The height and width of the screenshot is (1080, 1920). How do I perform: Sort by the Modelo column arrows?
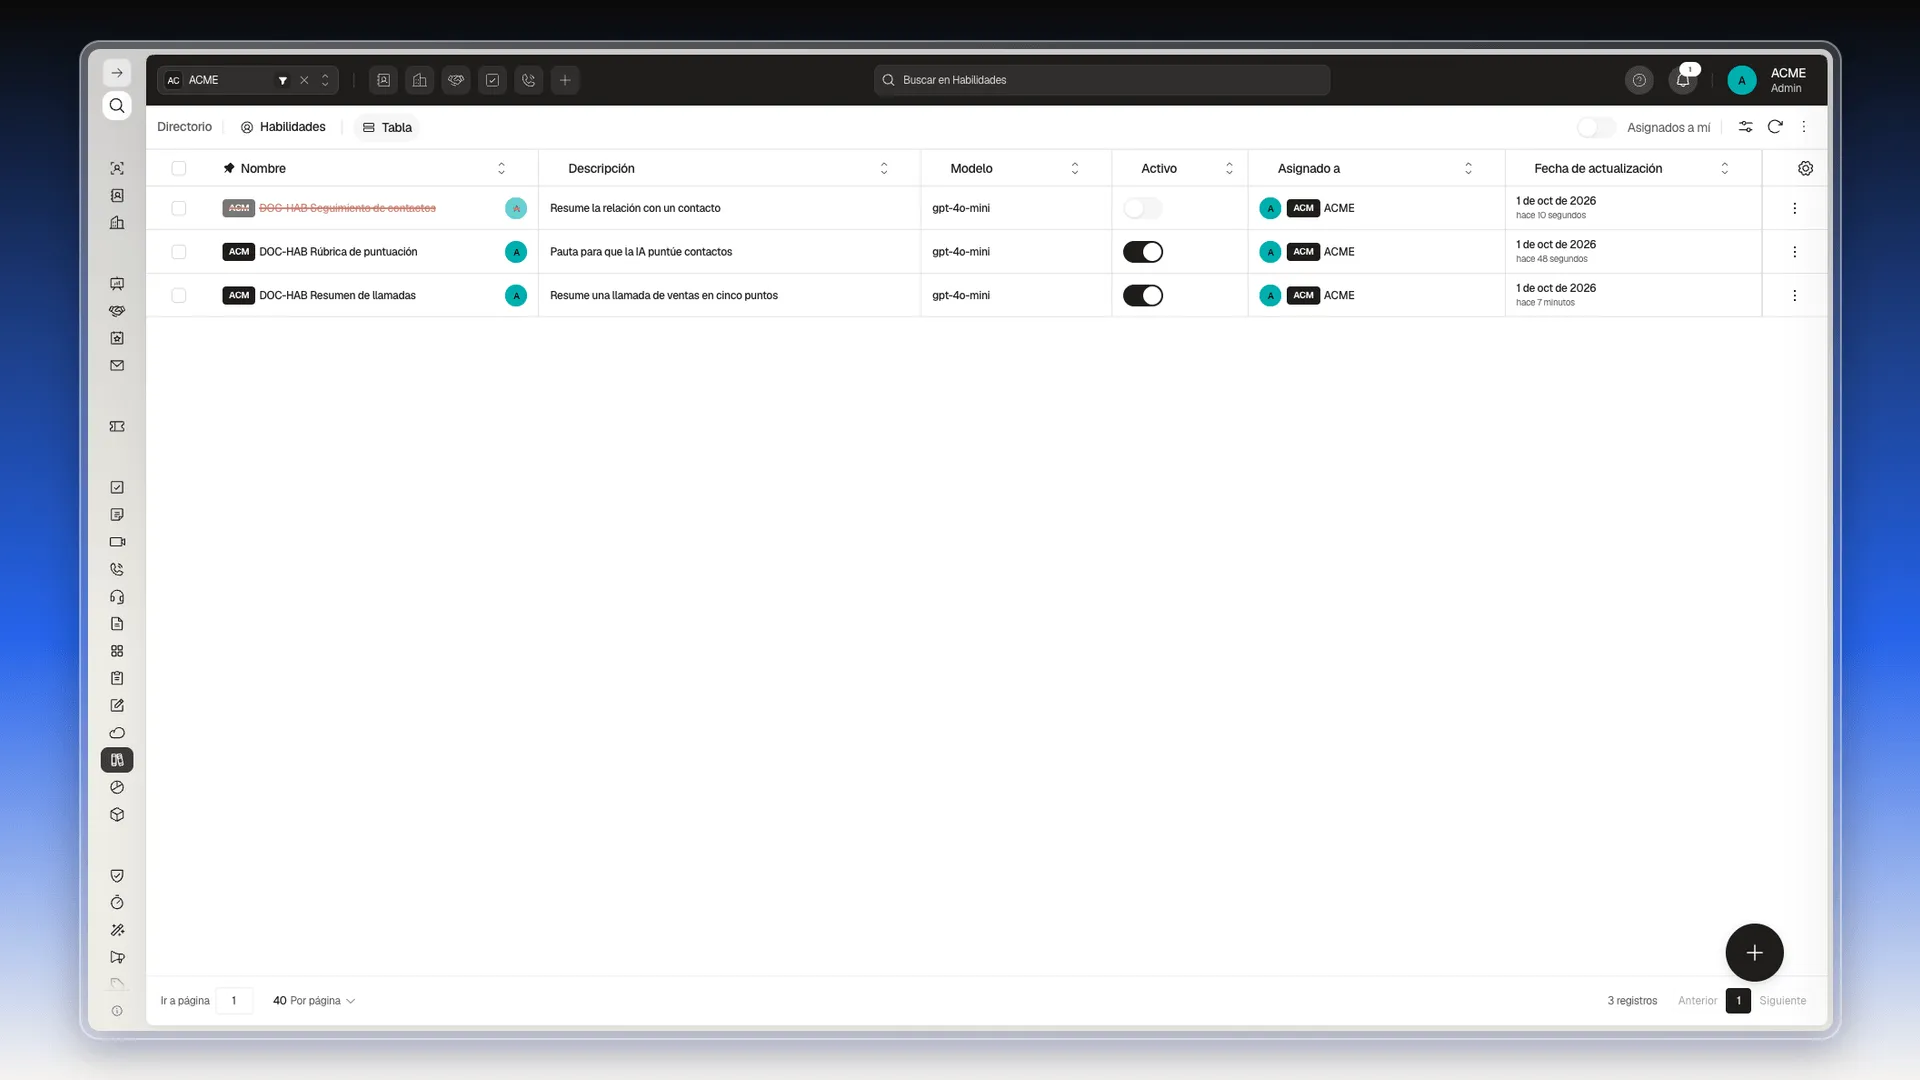coord(1075,168)
